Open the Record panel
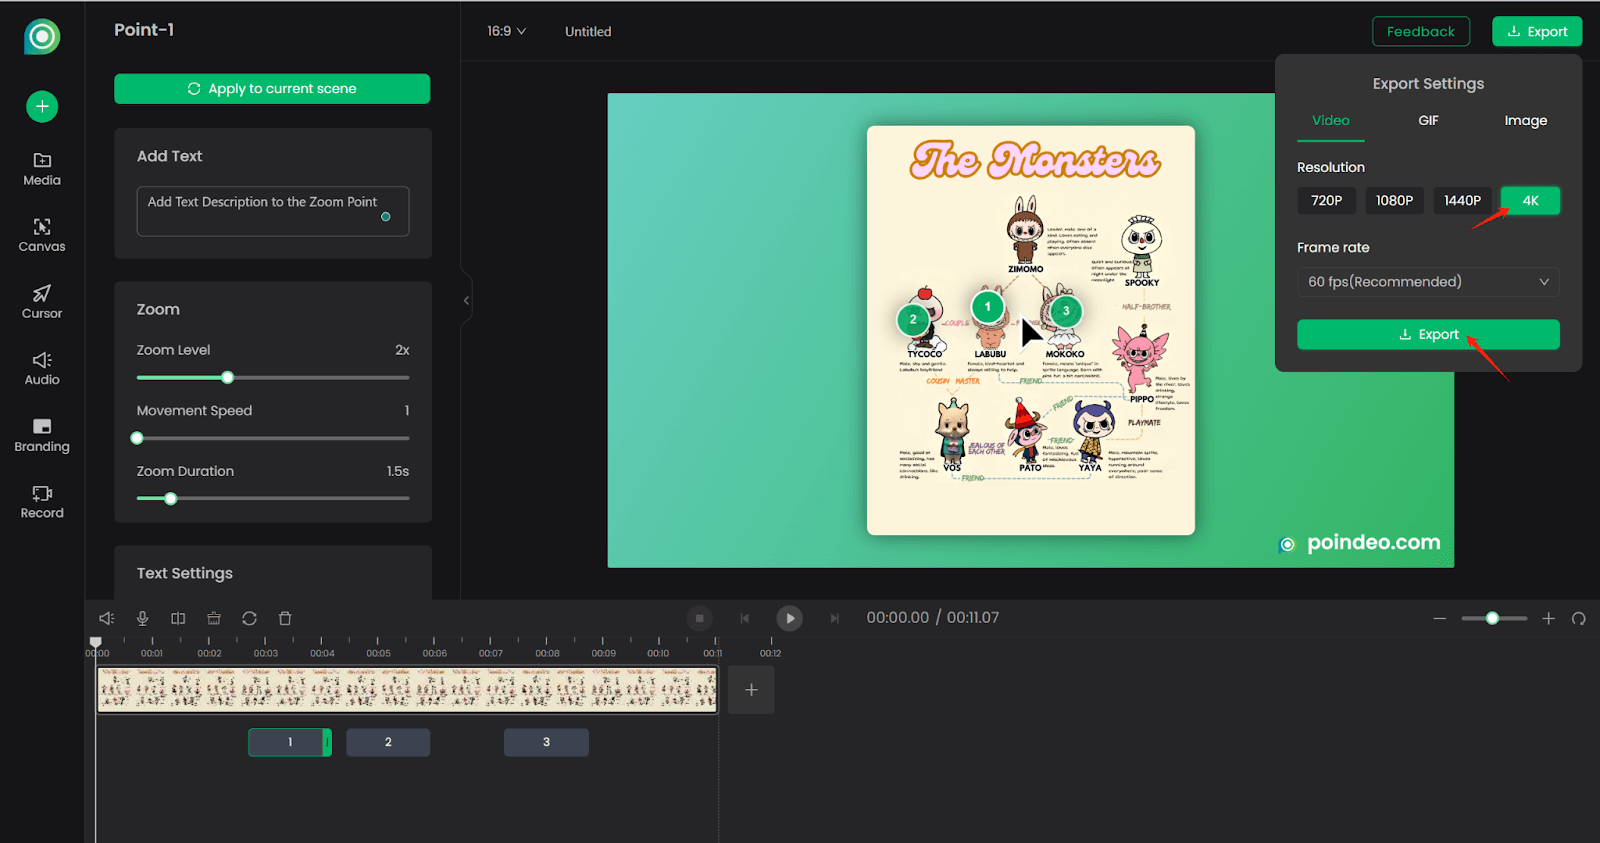The height and width of the screenshot is (843, 1600). pos(42,502)
